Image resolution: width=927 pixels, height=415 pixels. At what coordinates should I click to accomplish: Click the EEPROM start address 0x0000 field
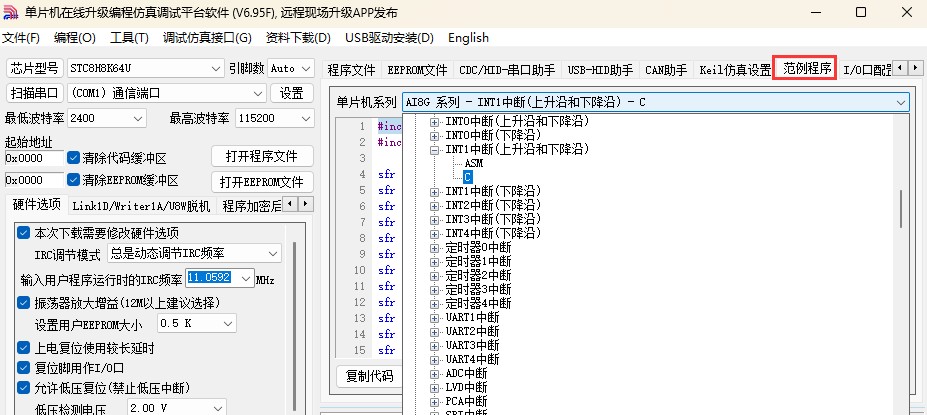(x=34, y=180)
